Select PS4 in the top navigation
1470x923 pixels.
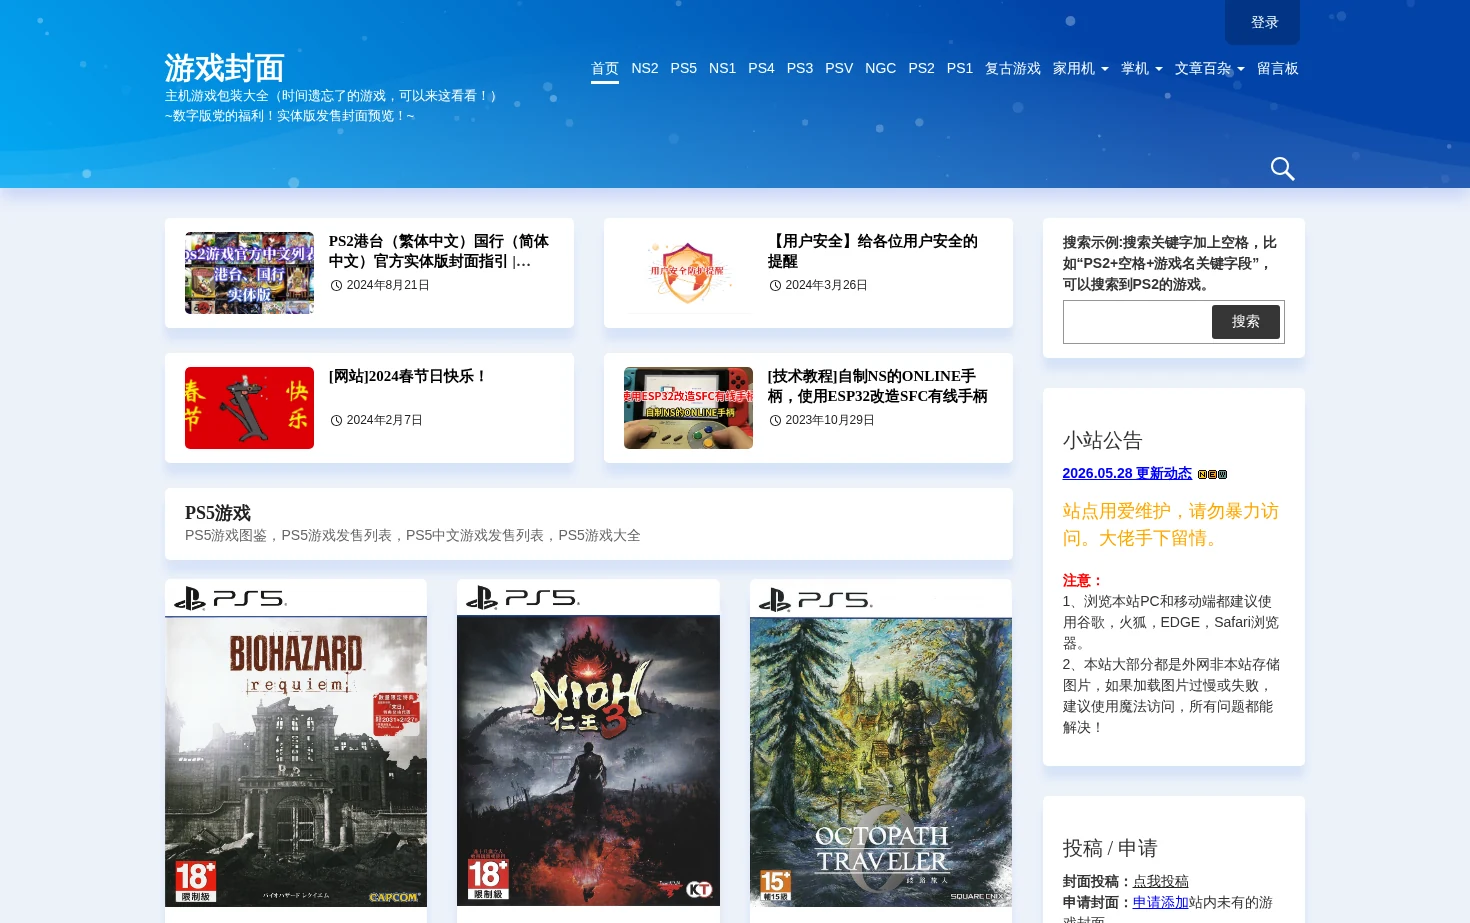click(761, 68)
